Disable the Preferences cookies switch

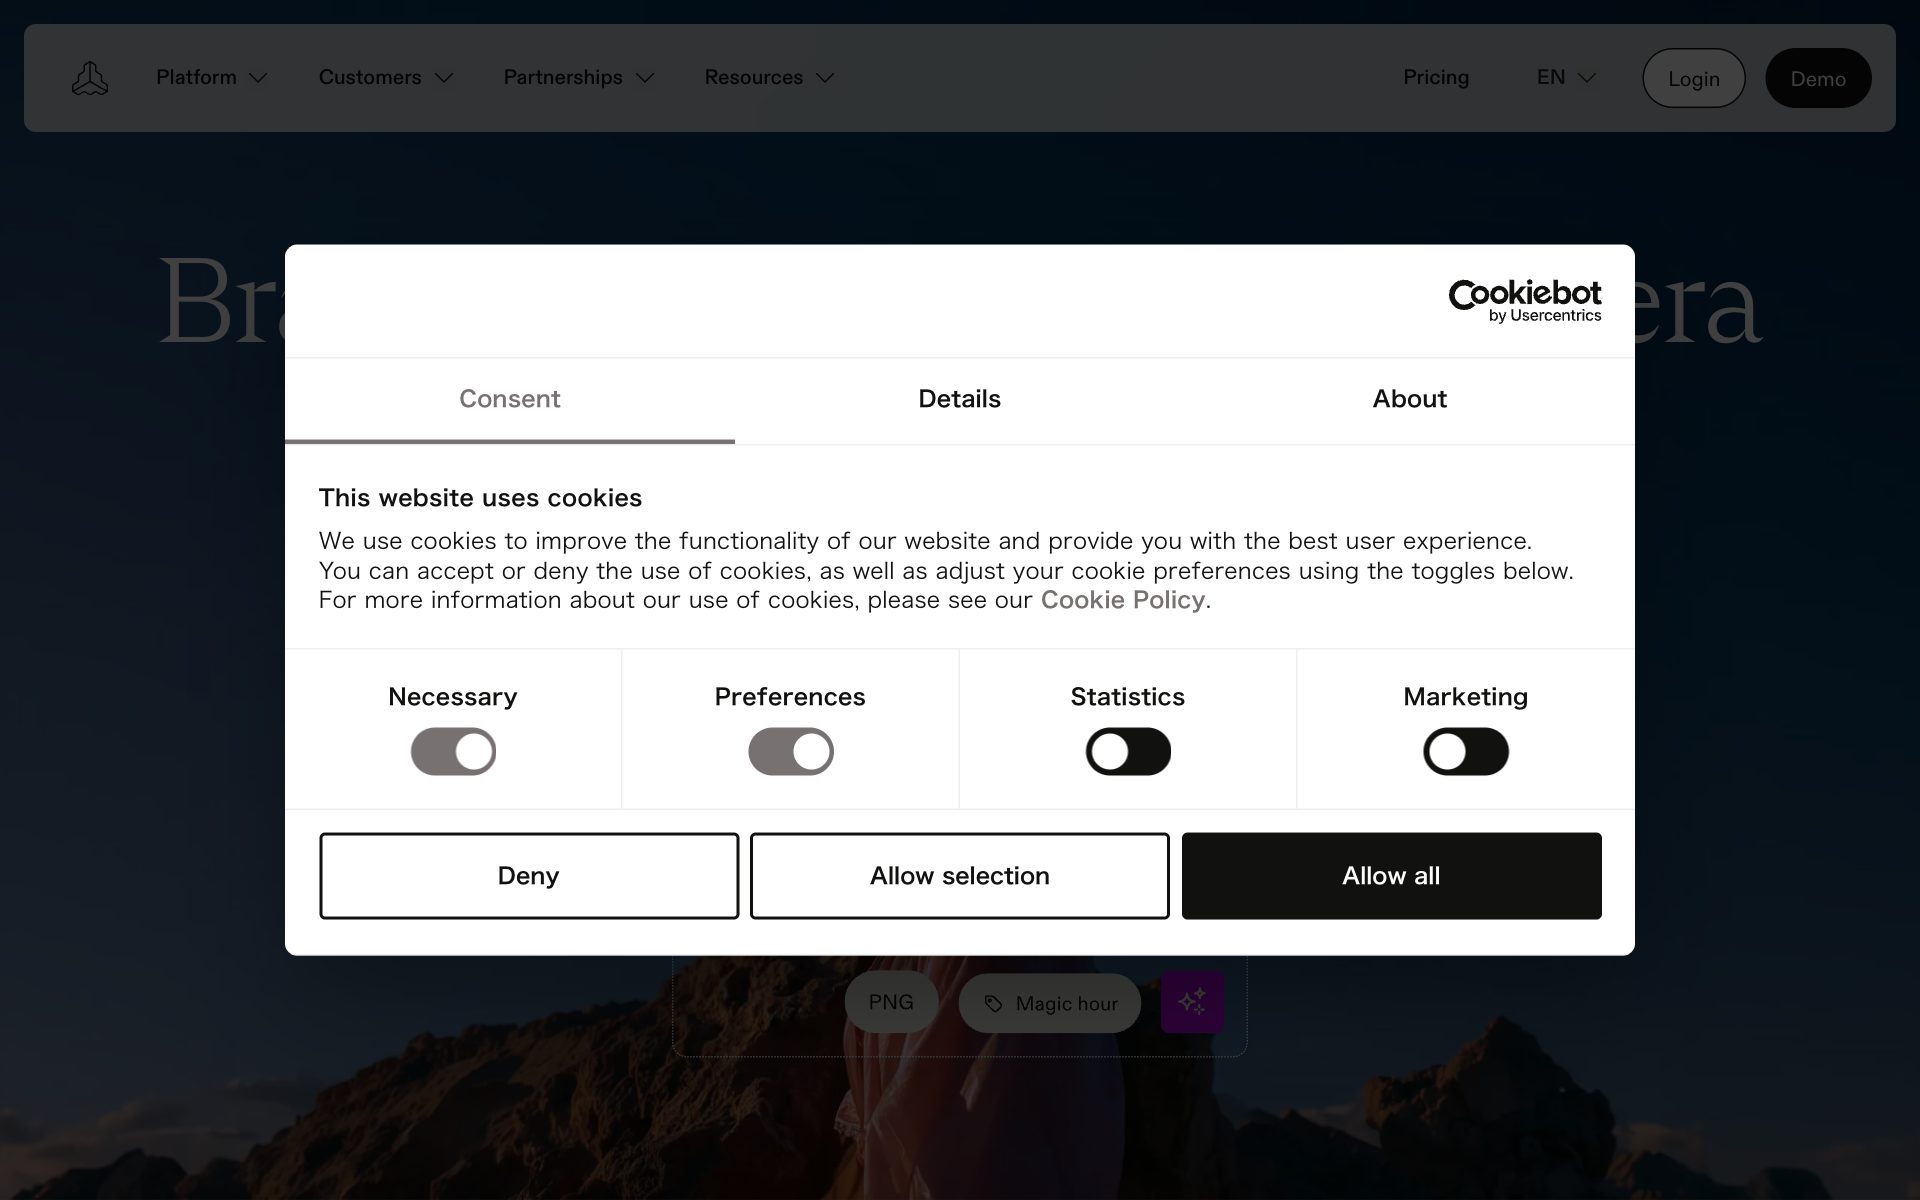click(791, 751)
